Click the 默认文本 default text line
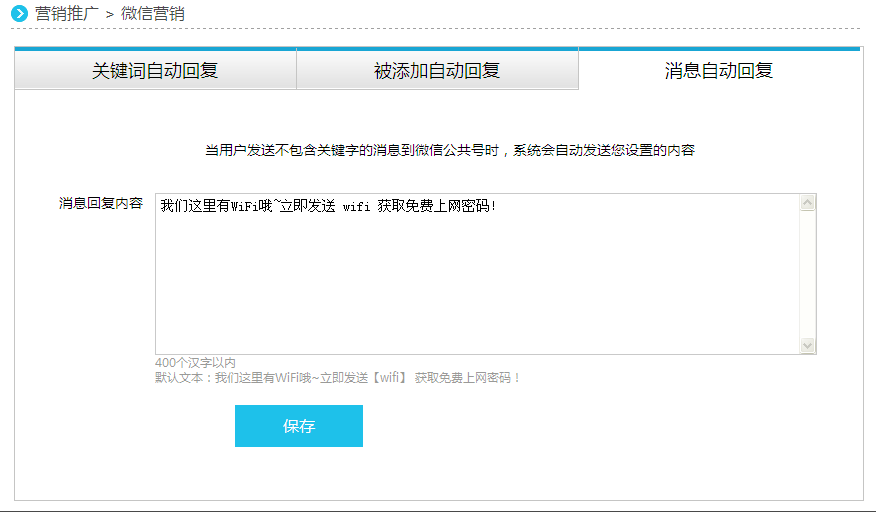Image resolution: width=876 pixels, height=512 pixels. coord(338,378)
